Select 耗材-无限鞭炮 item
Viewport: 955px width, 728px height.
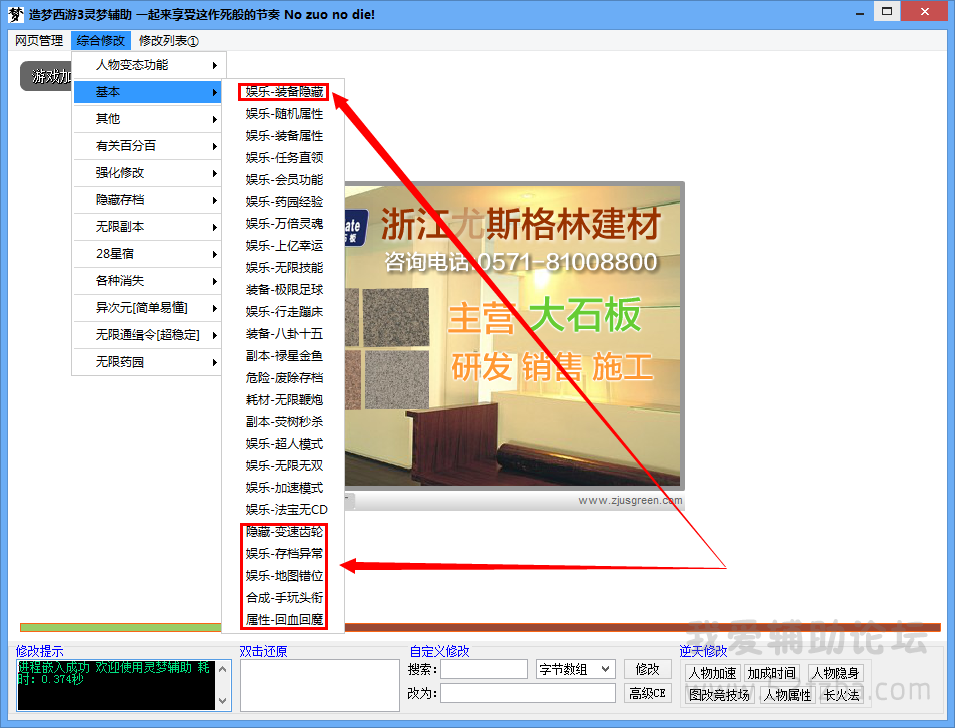click(284, 400)
